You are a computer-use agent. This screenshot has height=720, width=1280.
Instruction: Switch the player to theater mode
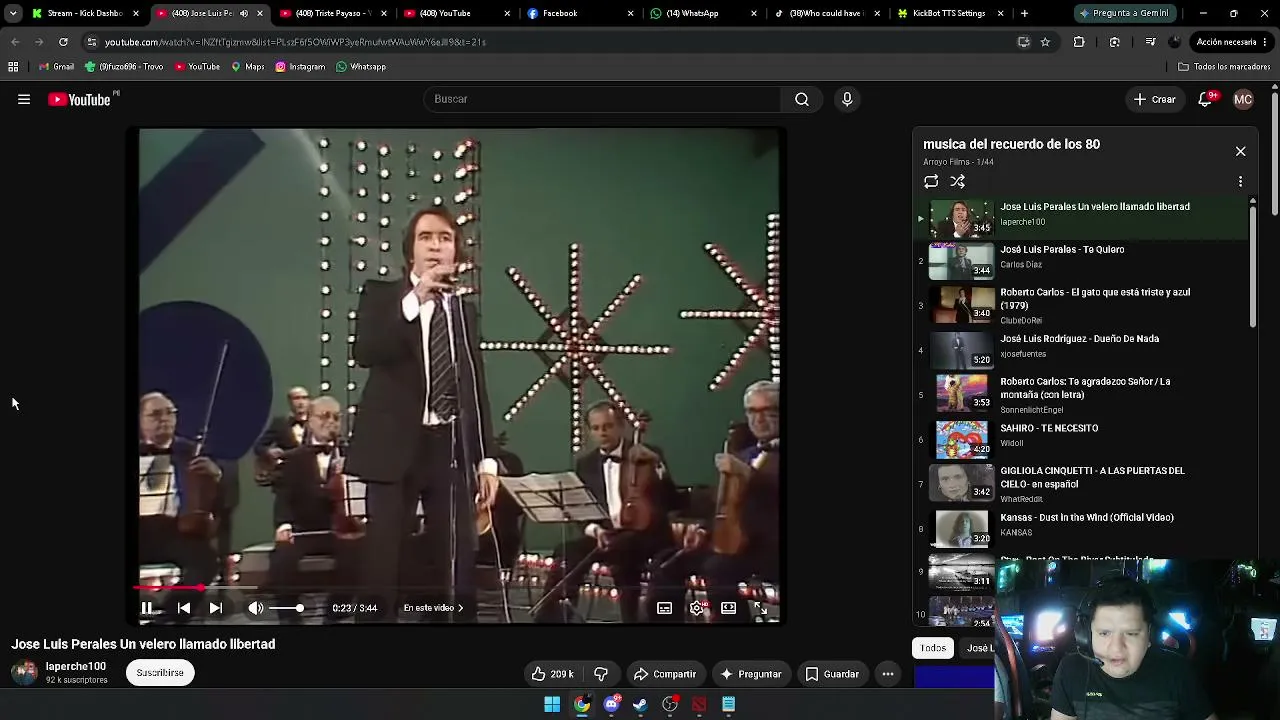click(x=729, y=608)
